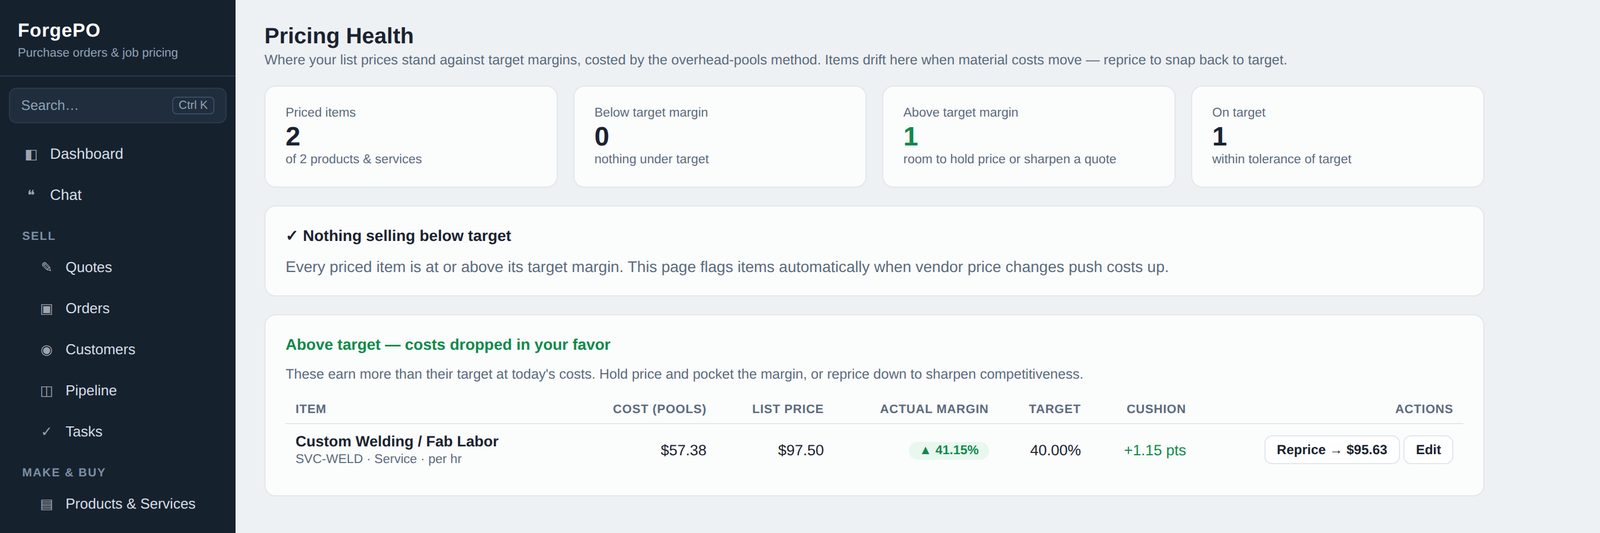Click the LIST PRICE column header

(788, 409)
